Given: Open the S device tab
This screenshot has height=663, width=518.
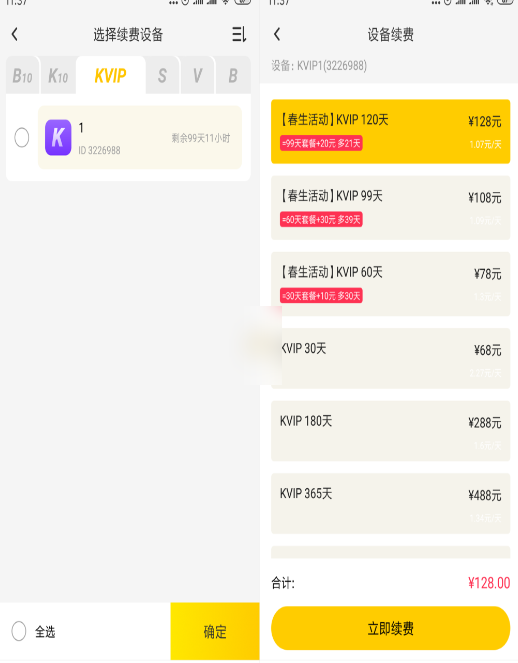Looking at the screenshot, I should (x=162, y=76).
